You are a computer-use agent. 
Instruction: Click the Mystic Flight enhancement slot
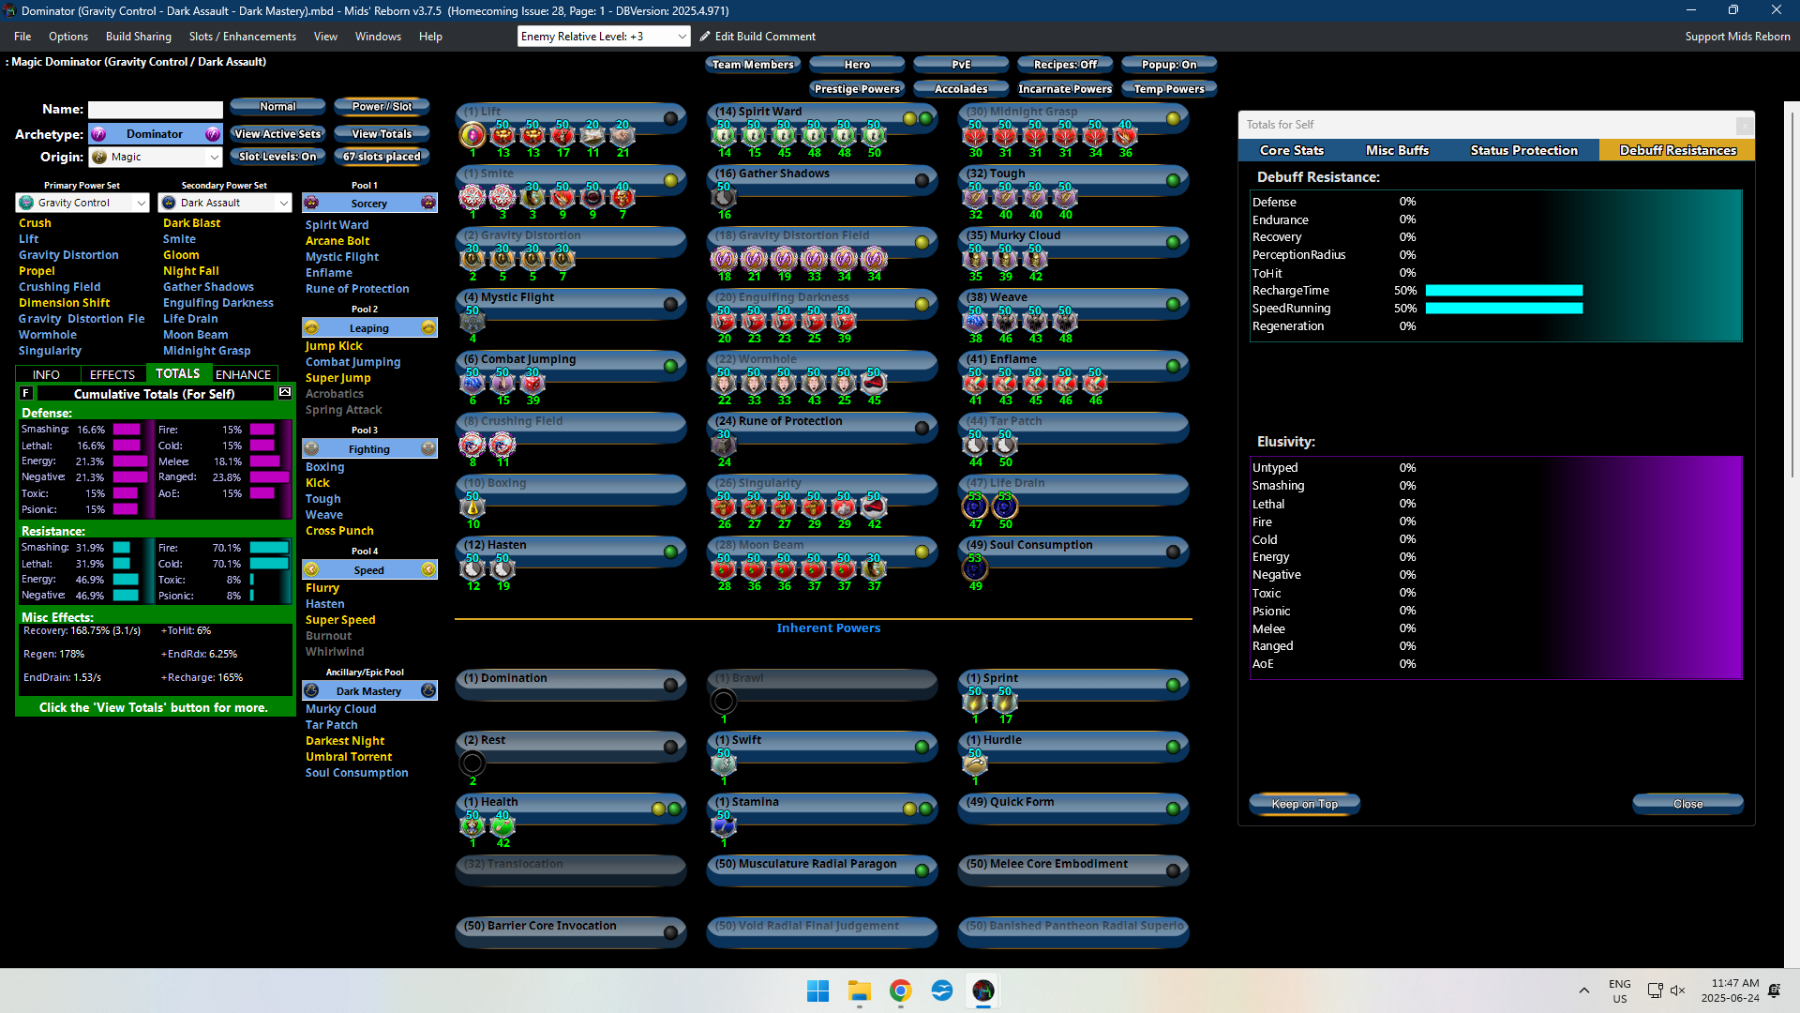point(473,320)
